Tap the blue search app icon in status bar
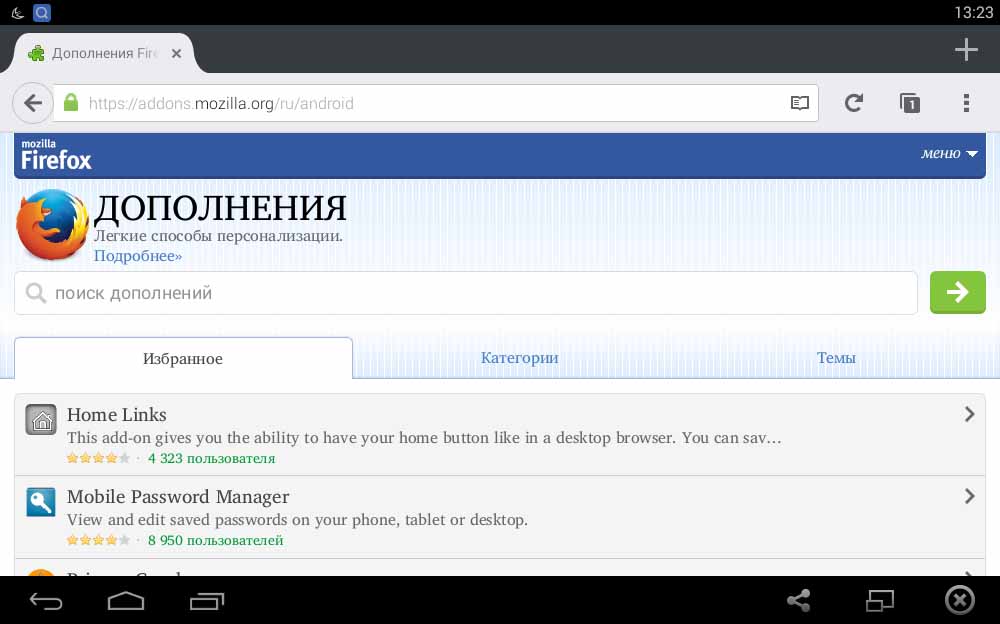This screenshot has width=1000, height=624. [42, 13]
